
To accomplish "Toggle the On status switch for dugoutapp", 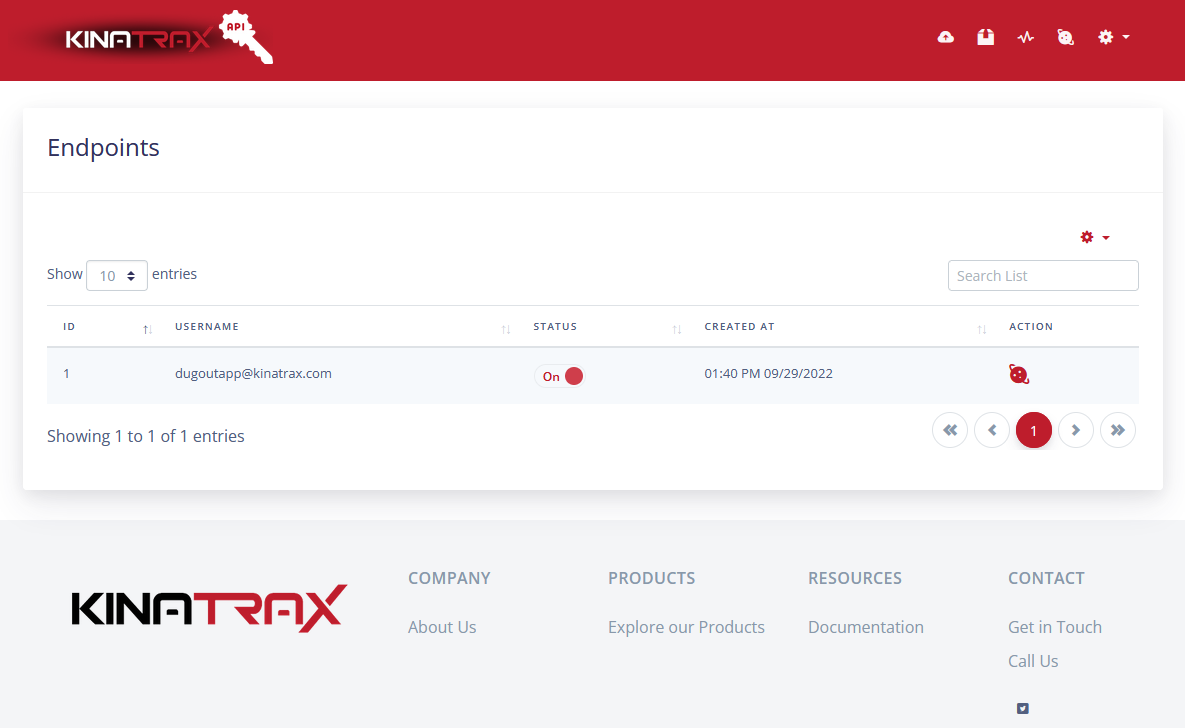I will point(560,376).
